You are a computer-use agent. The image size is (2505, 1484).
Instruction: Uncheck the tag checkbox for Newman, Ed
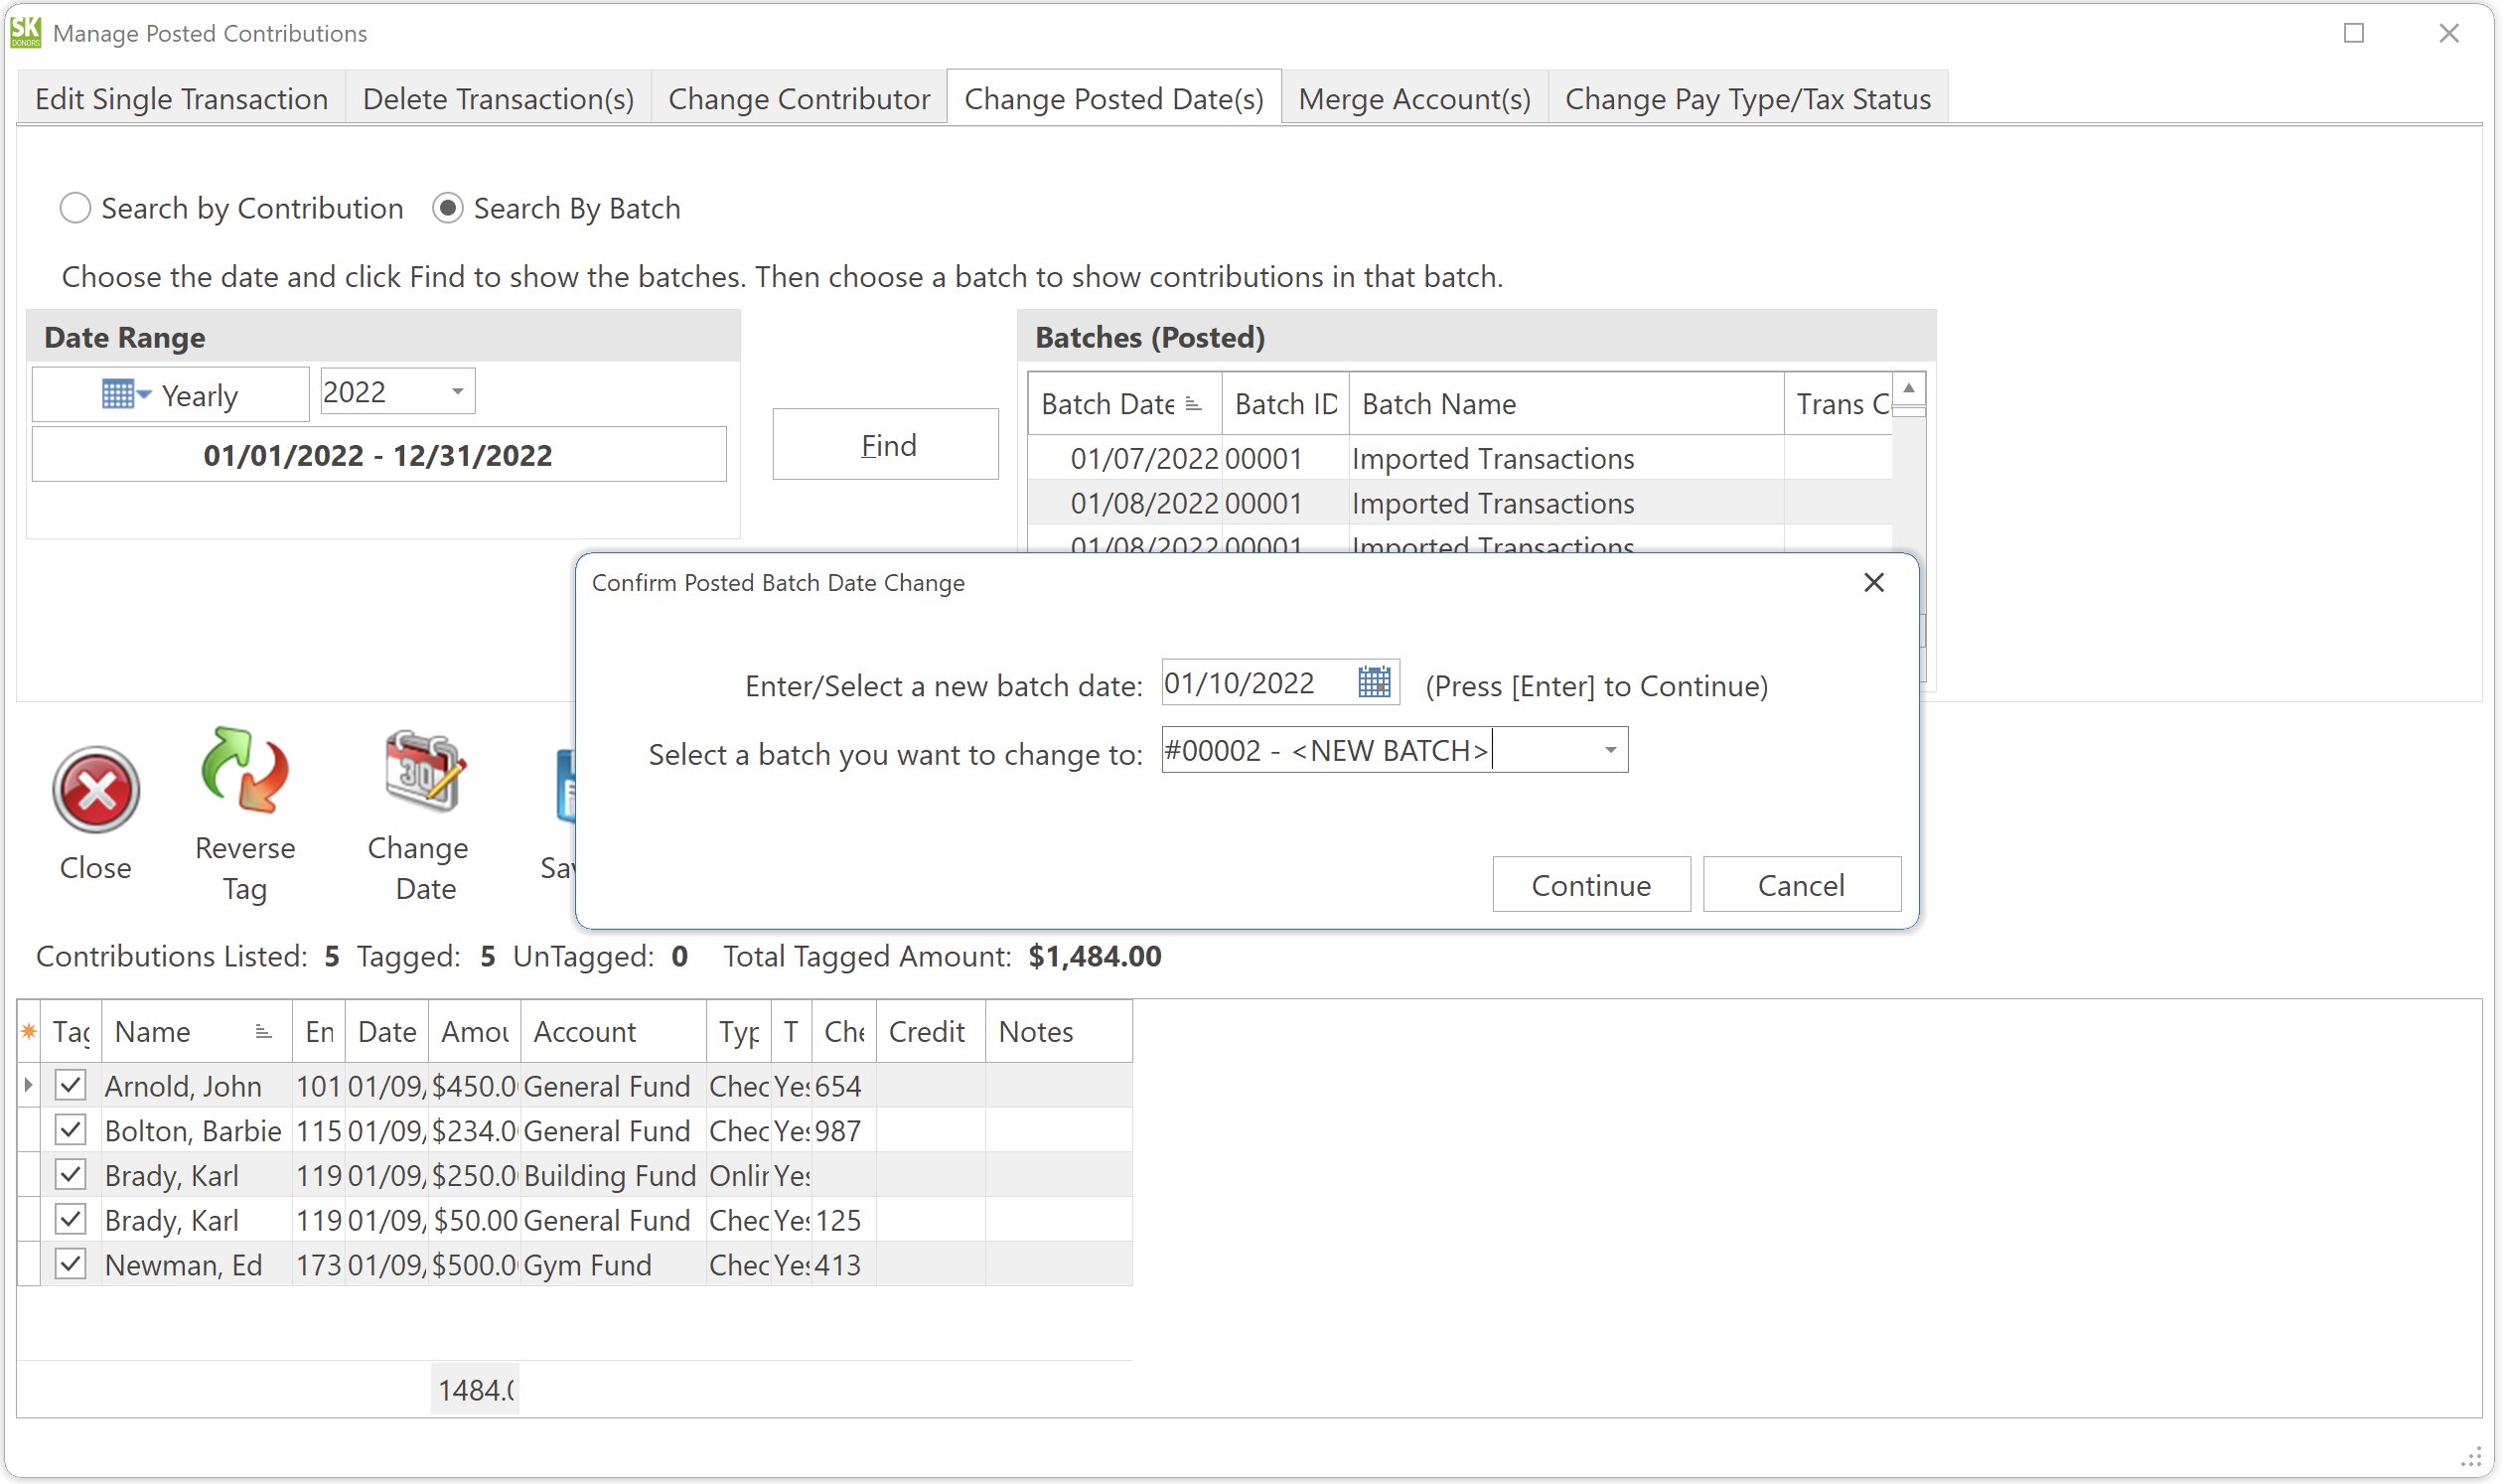pyautogui.click(x=69, y=1263)
